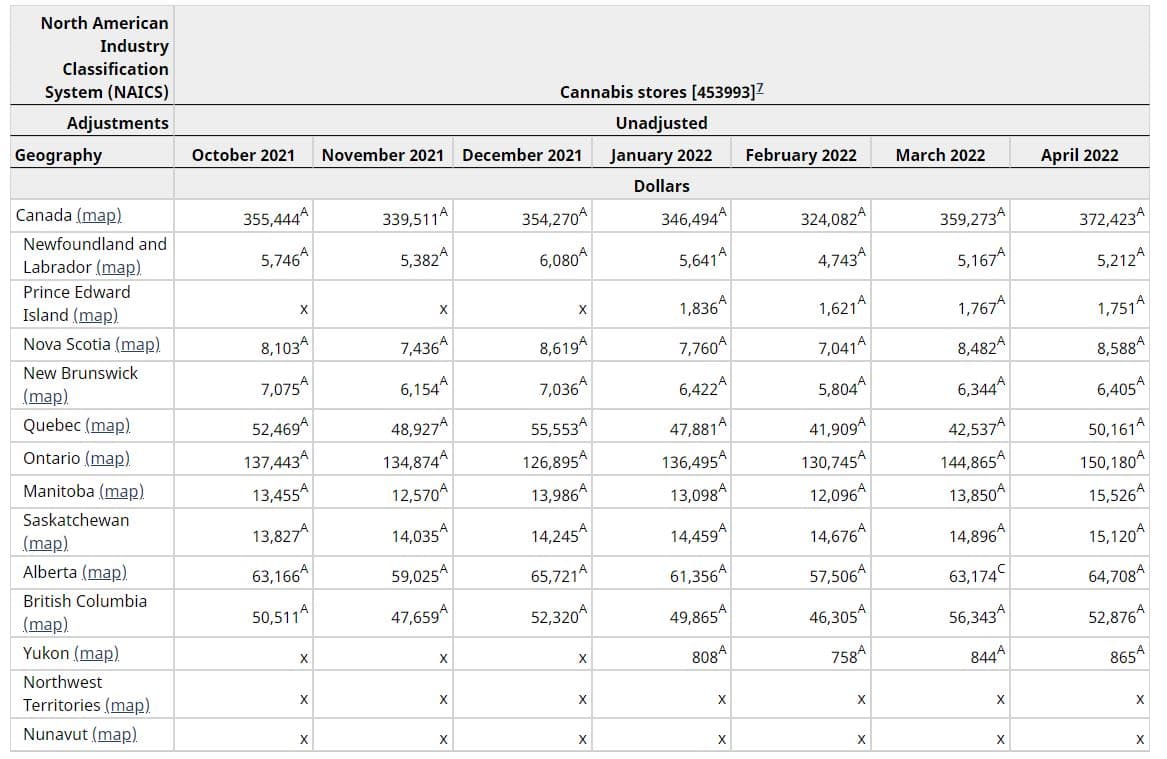
Task: Open the Yukon map link
Action: pyautogui.click(x=97, y=653)
